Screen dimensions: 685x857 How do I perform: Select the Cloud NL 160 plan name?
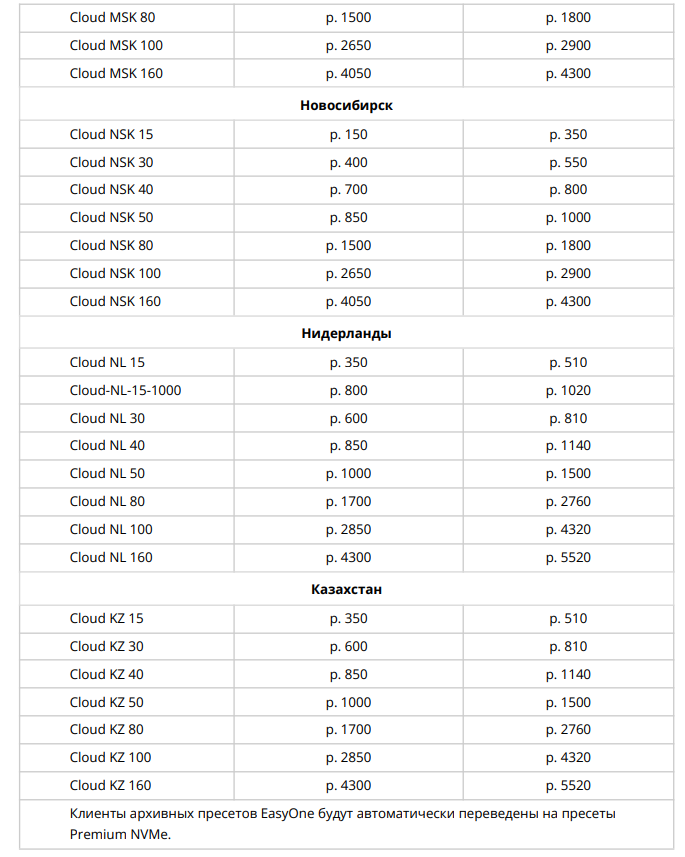(x=111, y=557)
